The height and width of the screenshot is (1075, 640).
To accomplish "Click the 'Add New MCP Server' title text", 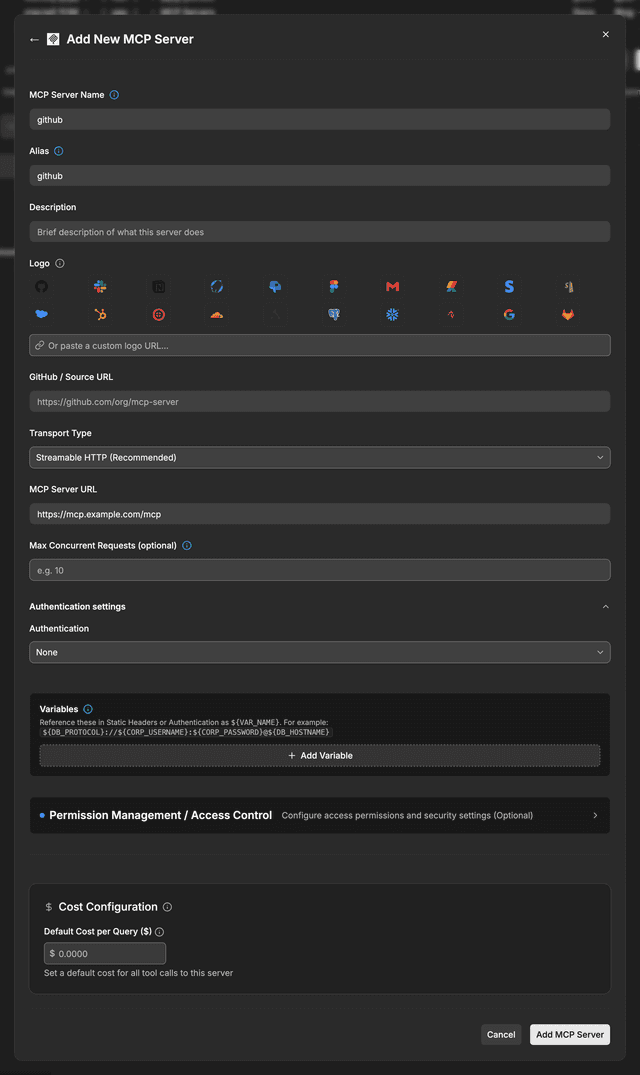I will 130,40.
